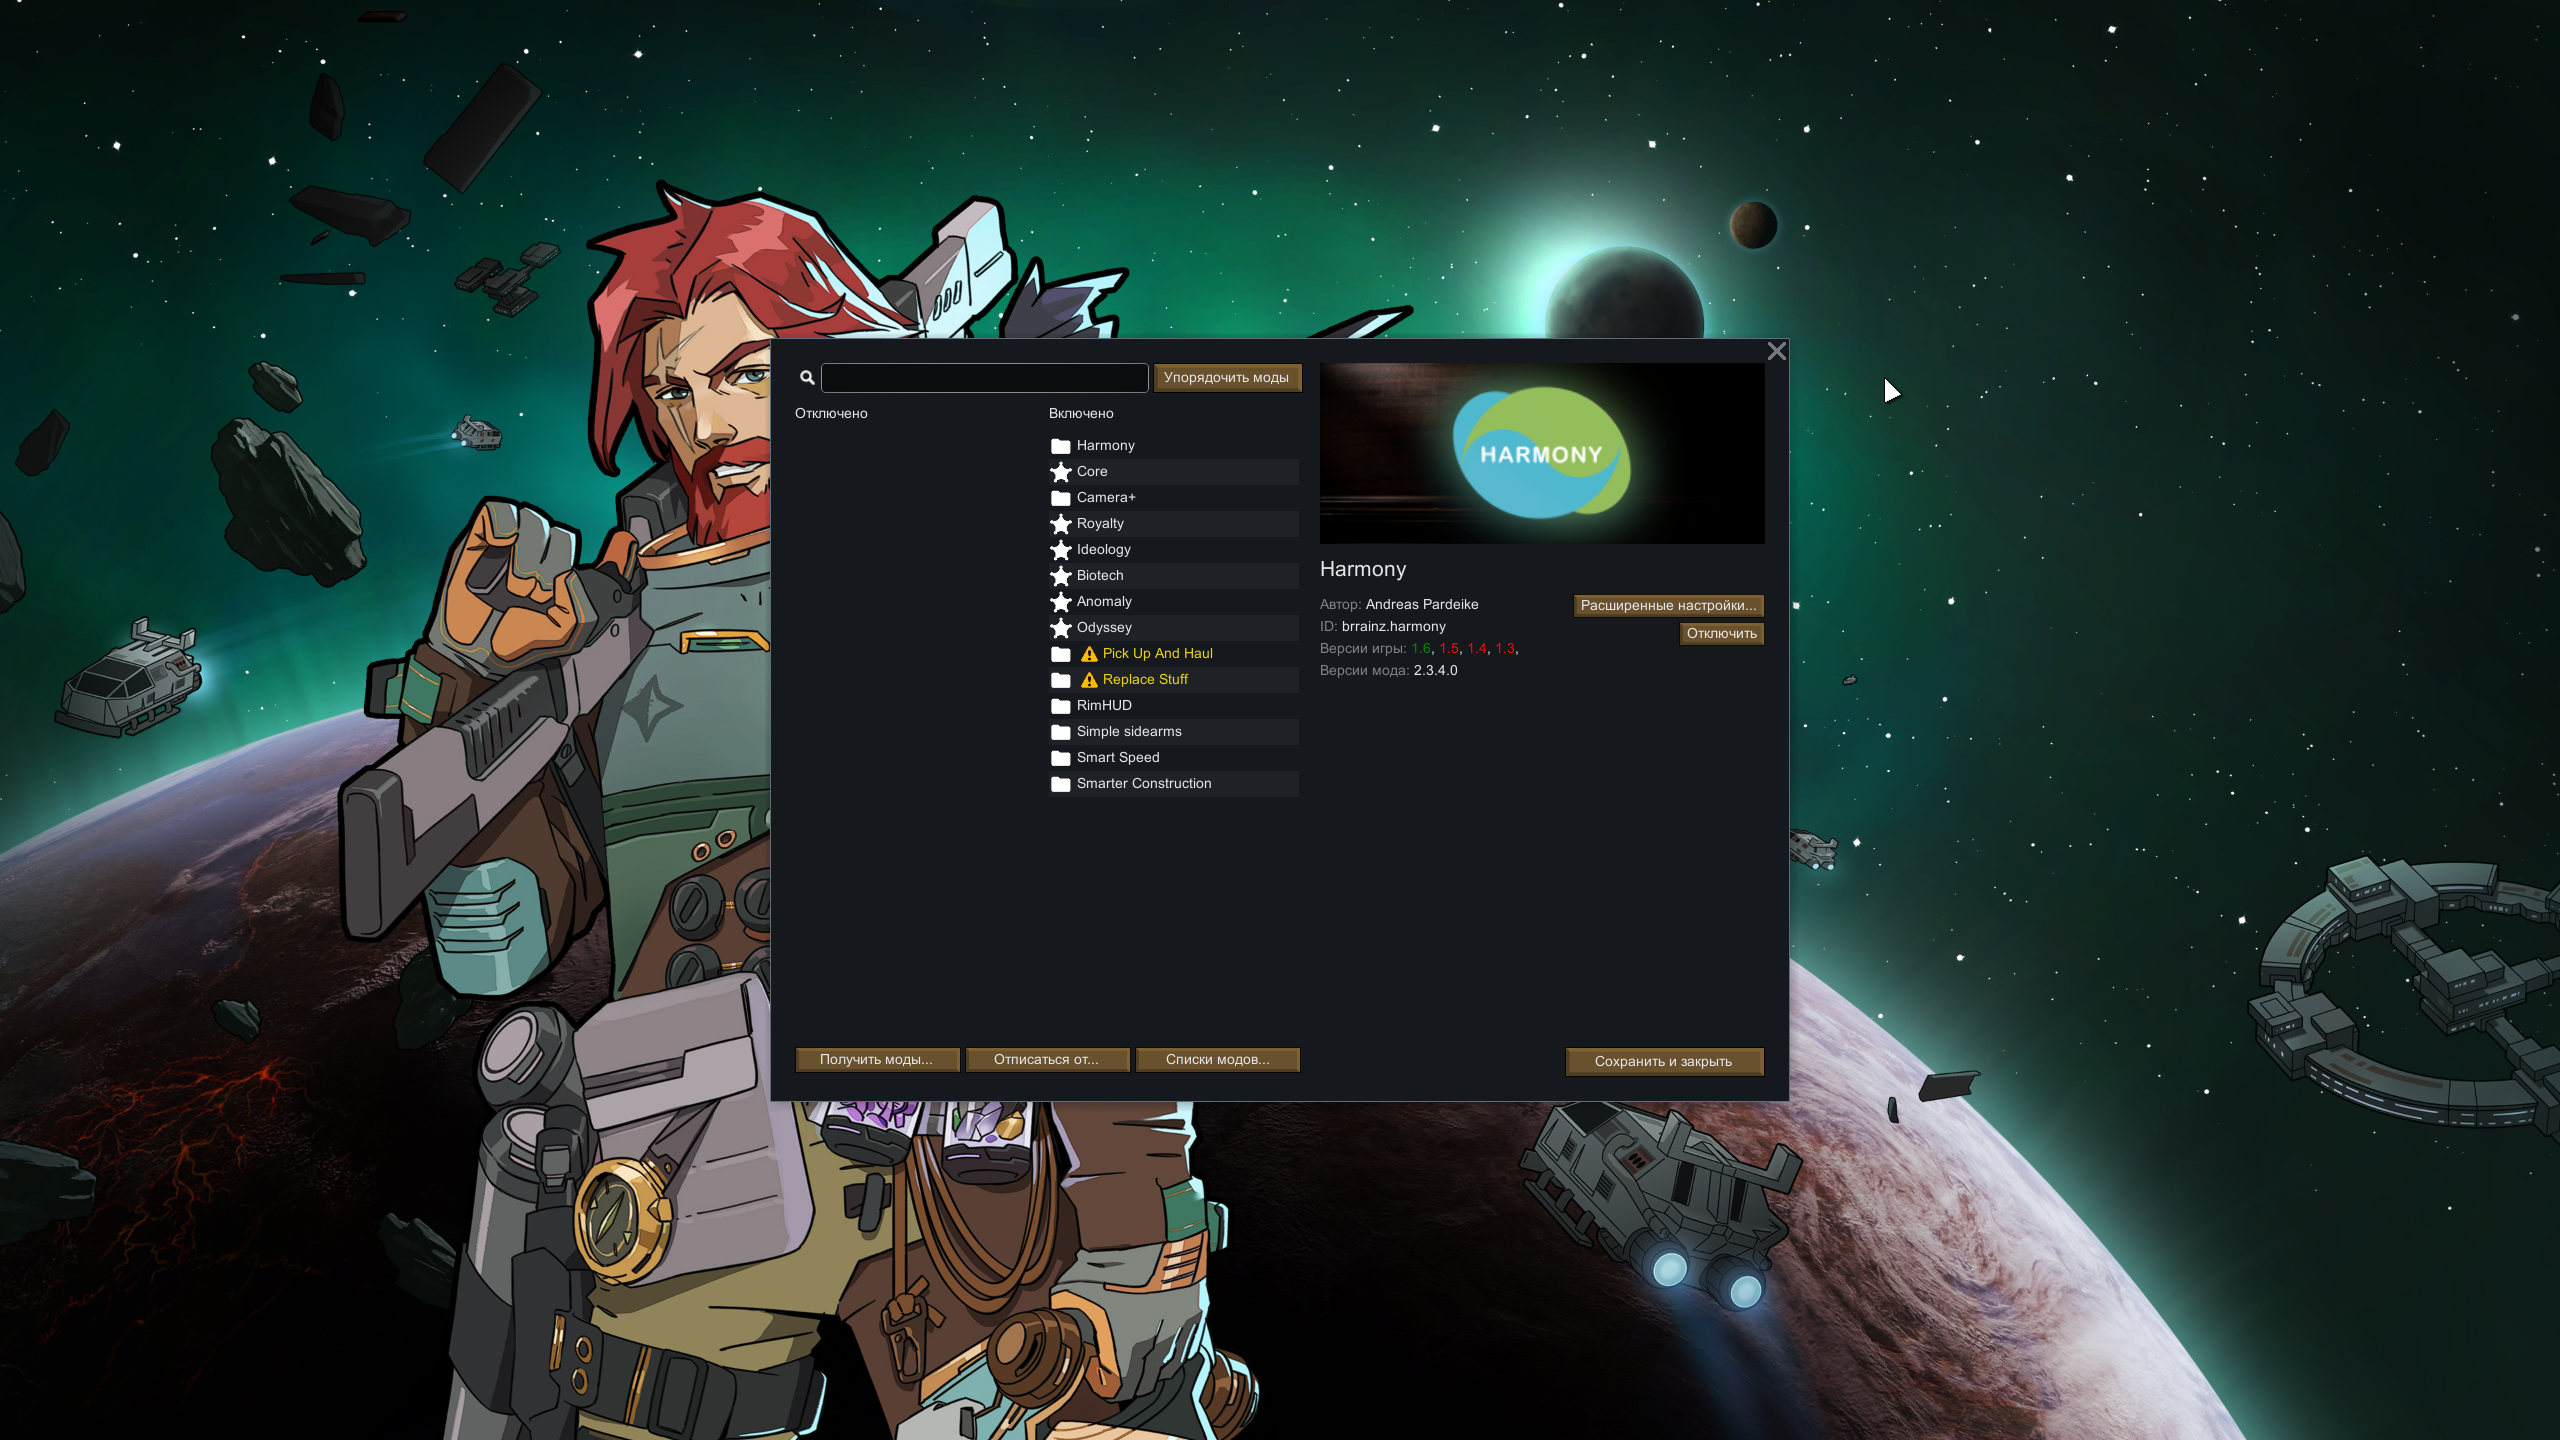
Task: Click Получить моды button
Action: (x=876, y=1060)
